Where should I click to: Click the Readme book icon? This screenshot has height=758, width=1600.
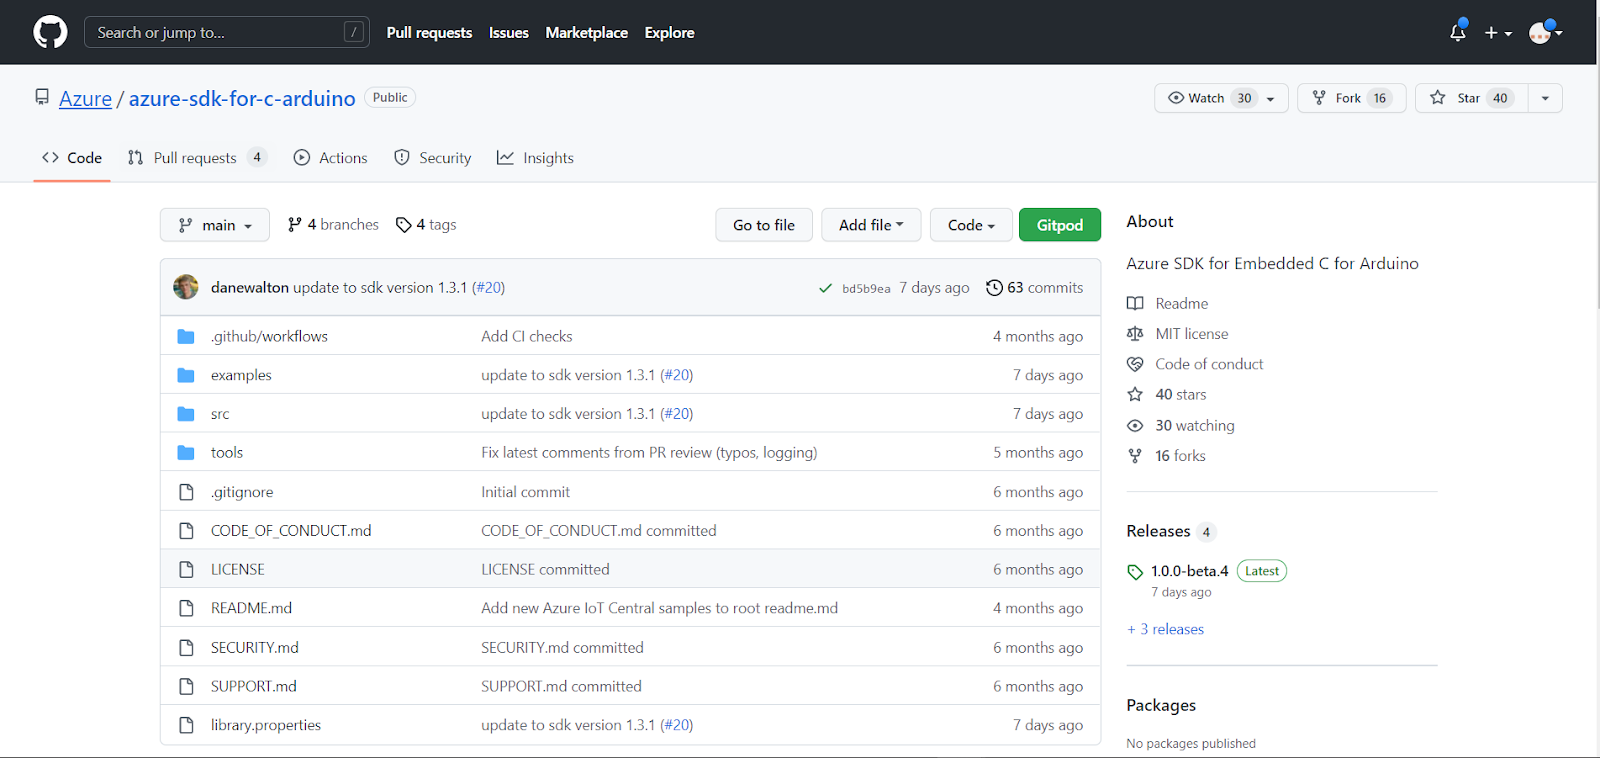coord(1135,303)
